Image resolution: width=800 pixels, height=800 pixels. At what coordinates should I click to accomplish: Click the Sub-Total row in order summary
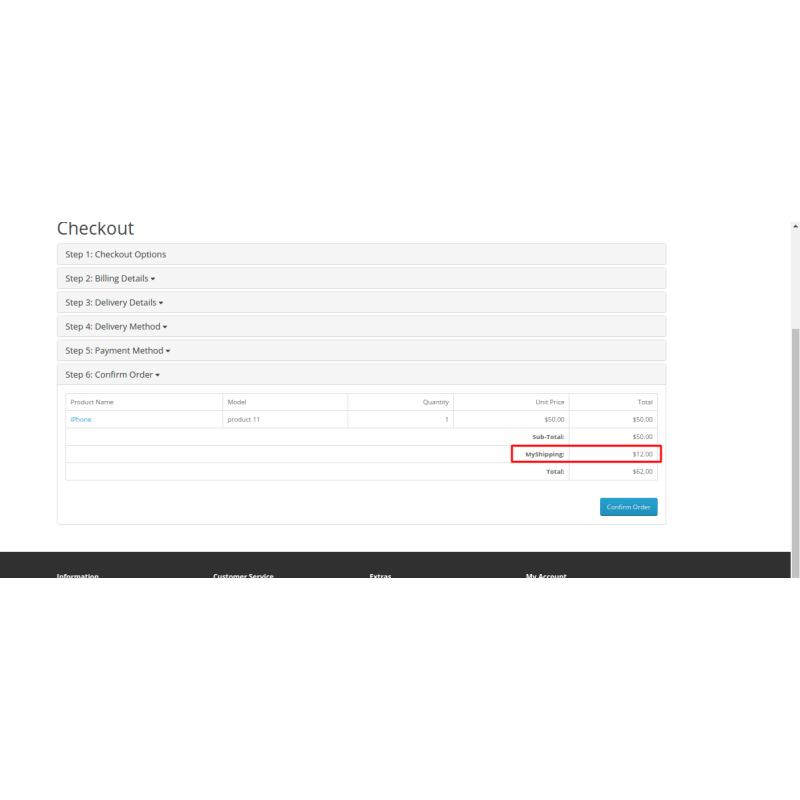tap(546, 436)
